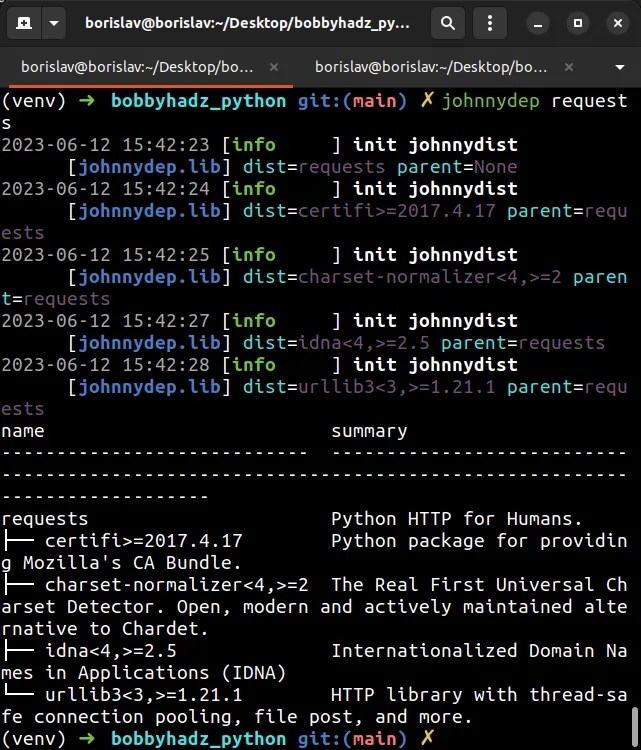Close the first terminal tab
The height and width of the screenshot is (750, 641).
pyautogui.click(x=274, y=67)
